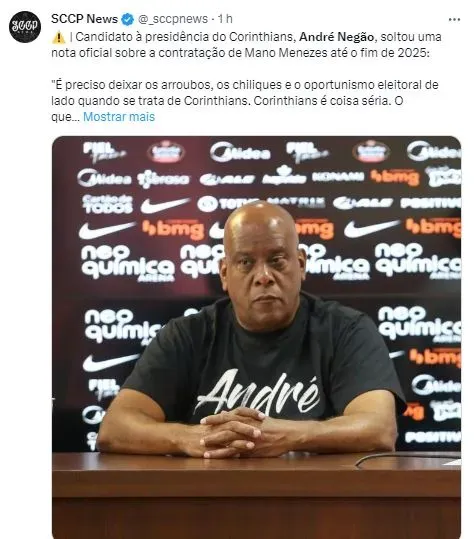Click the bold André Negão name
Viewport: 474px width, 539px height.
(x=336, y=37)
